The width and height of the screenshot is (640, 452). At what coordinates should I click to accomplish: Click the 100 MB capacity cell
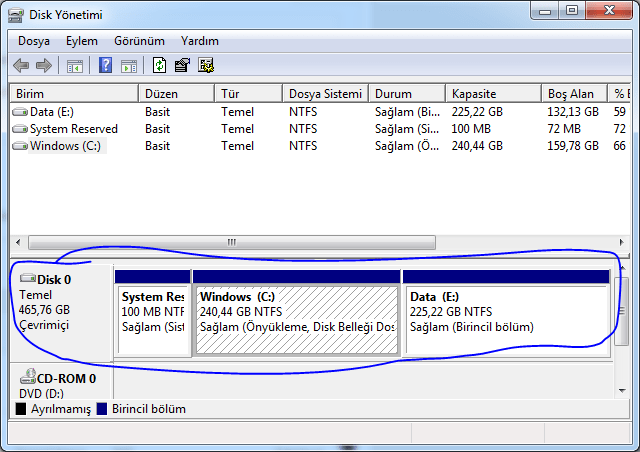(471, 129)
